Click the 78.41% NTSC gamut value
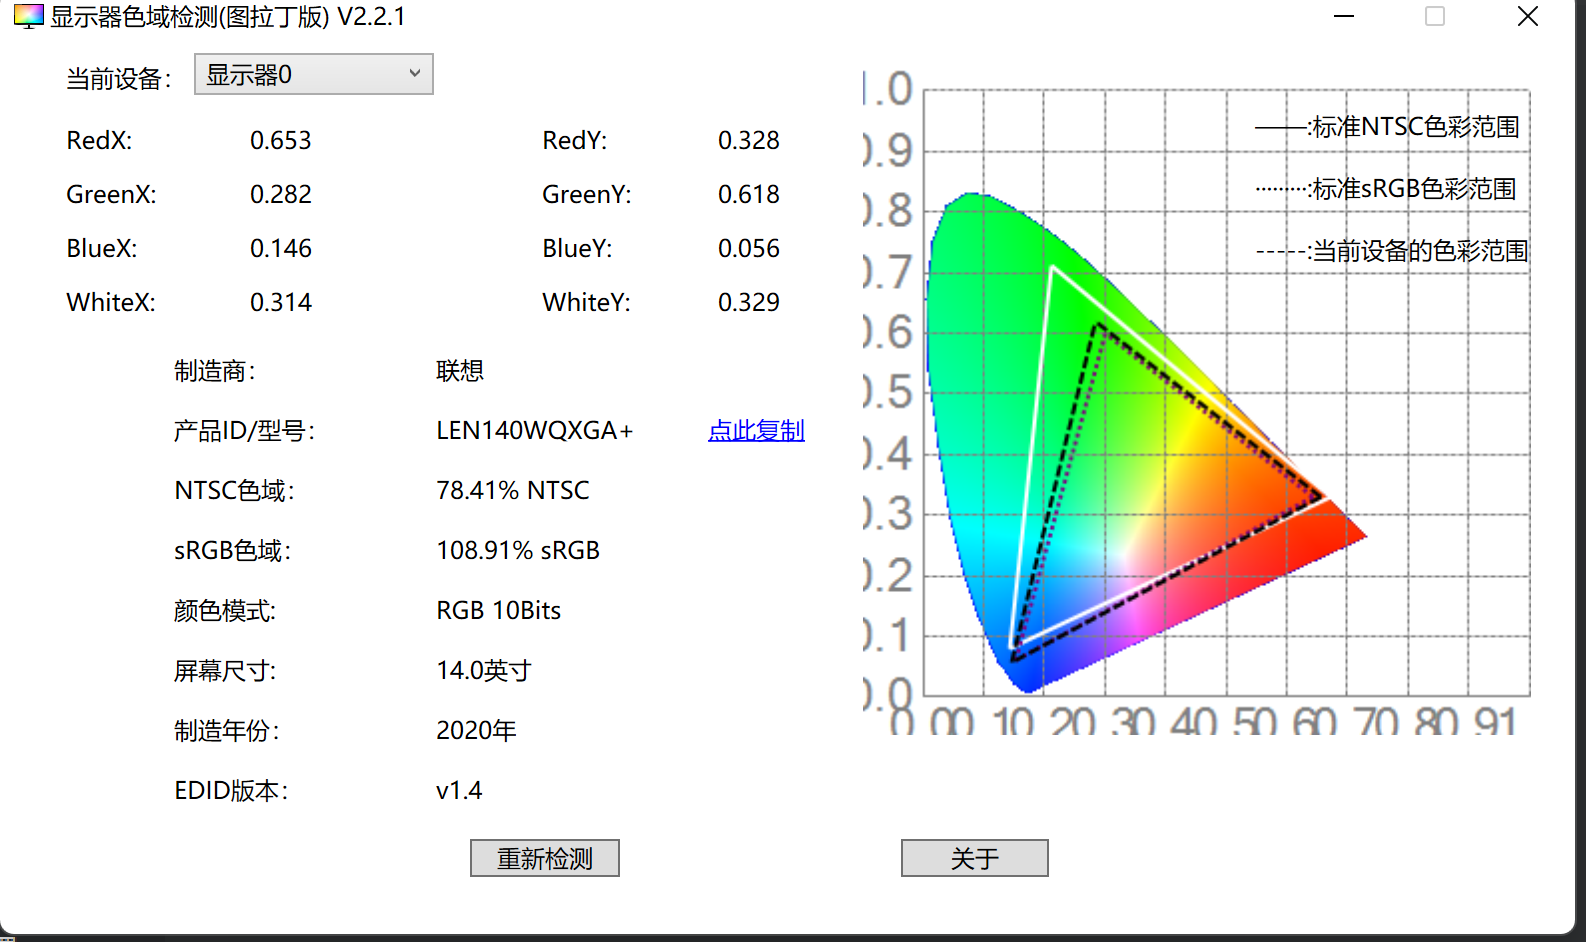 click(513, 491)
